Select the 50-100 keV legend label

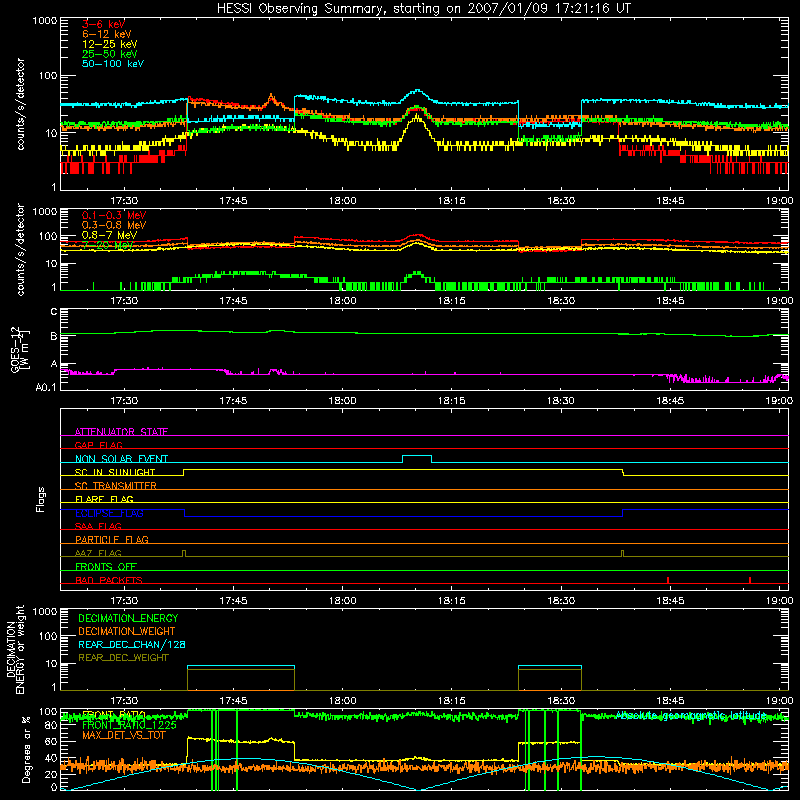tap(113, 64)
